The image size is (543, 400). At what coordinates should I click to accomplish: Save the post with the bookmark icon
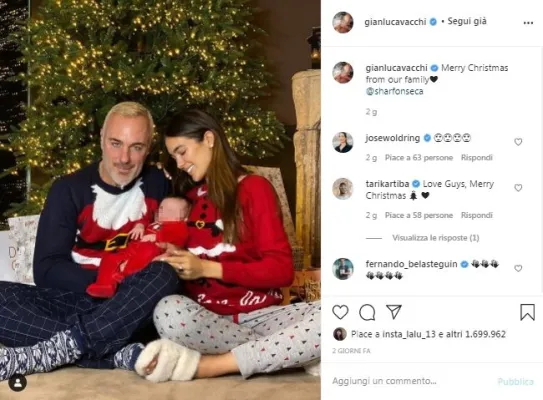click(527, 312)
